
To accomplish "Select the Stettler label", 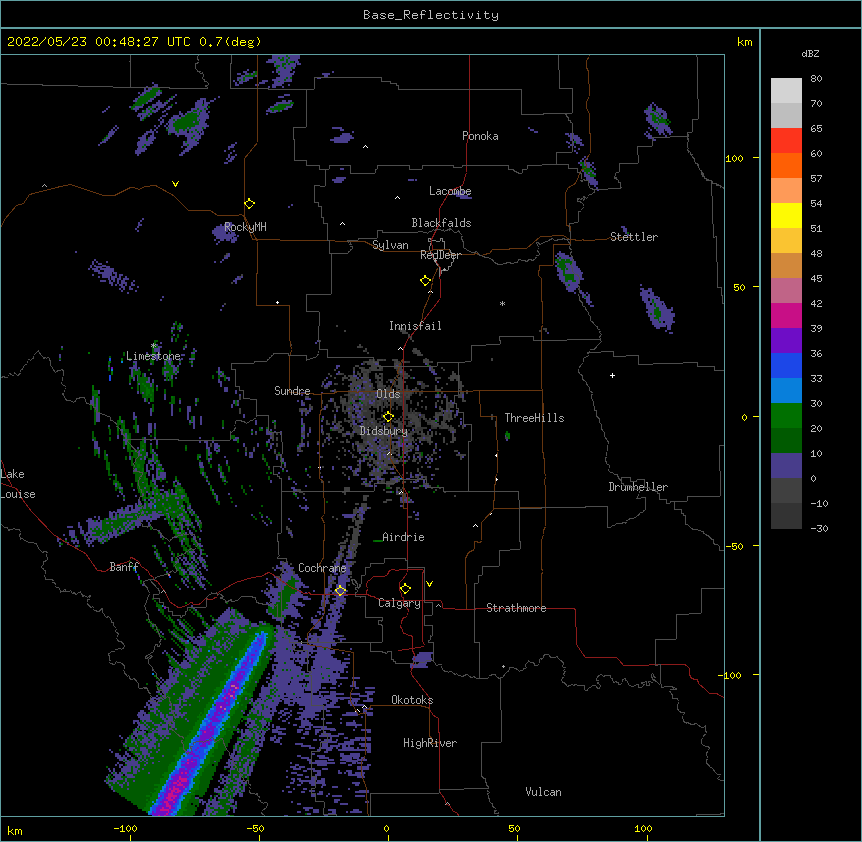I will tap(634, 237).
